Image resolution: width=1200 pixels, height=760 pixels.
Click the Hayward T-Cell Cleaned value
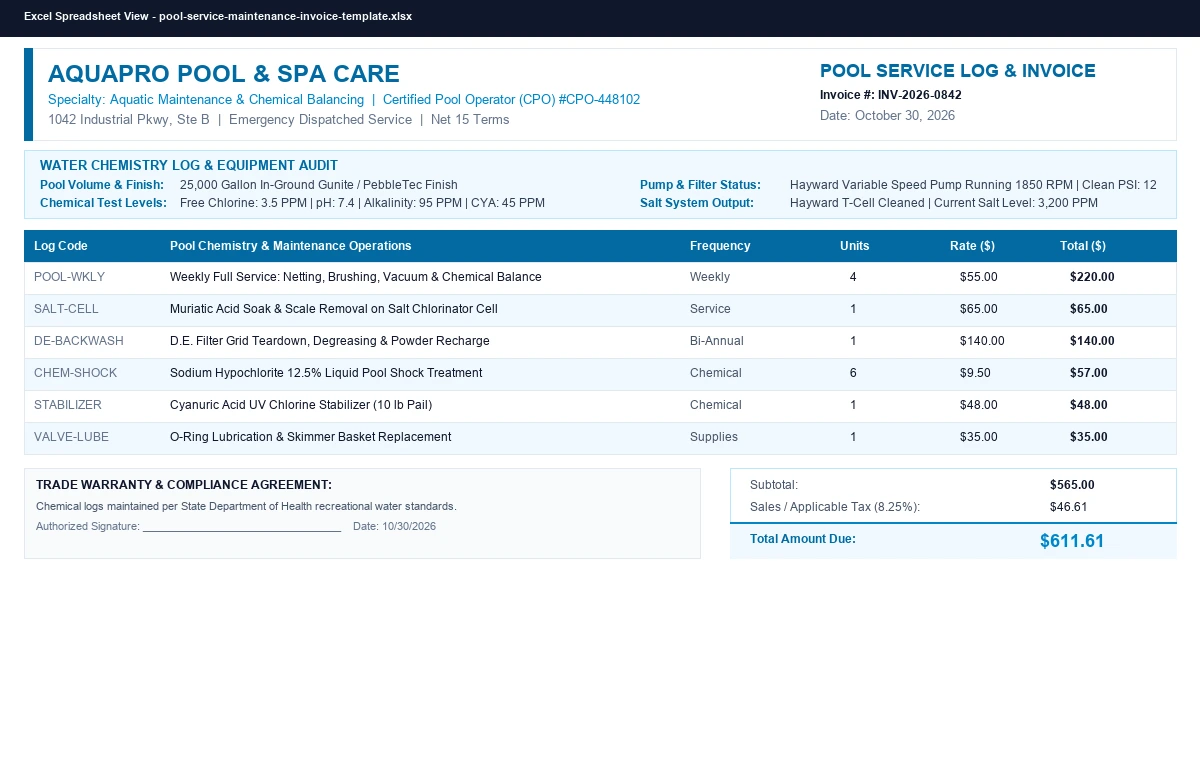944,203
